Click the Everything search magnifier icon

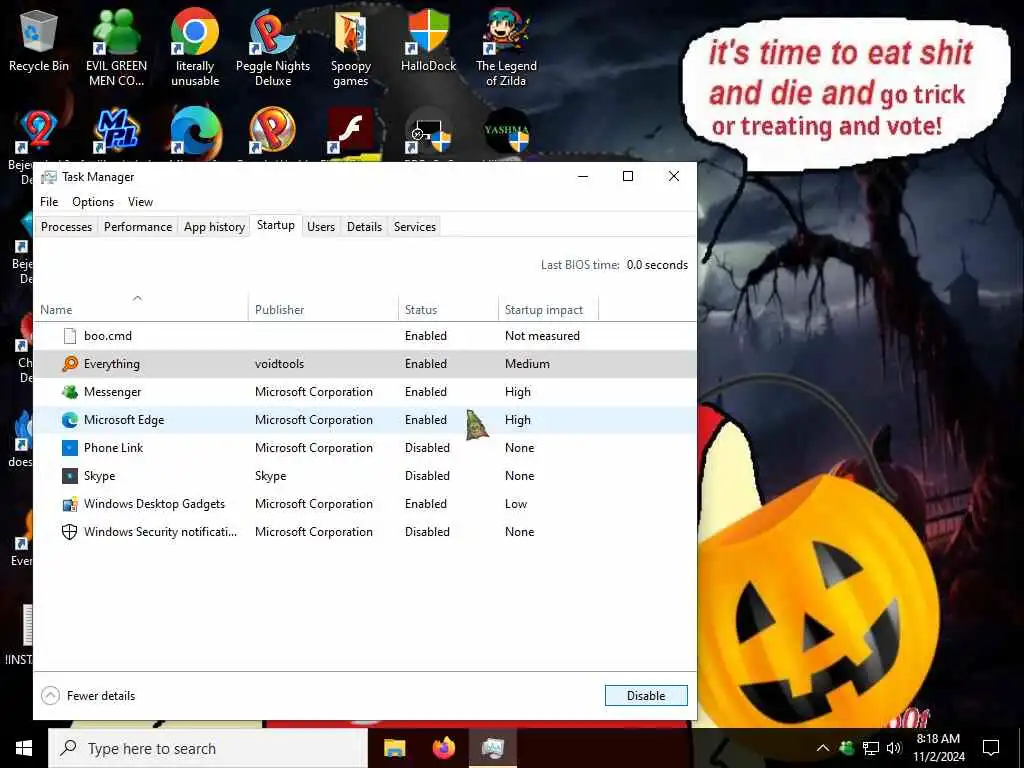click(70, 364)
